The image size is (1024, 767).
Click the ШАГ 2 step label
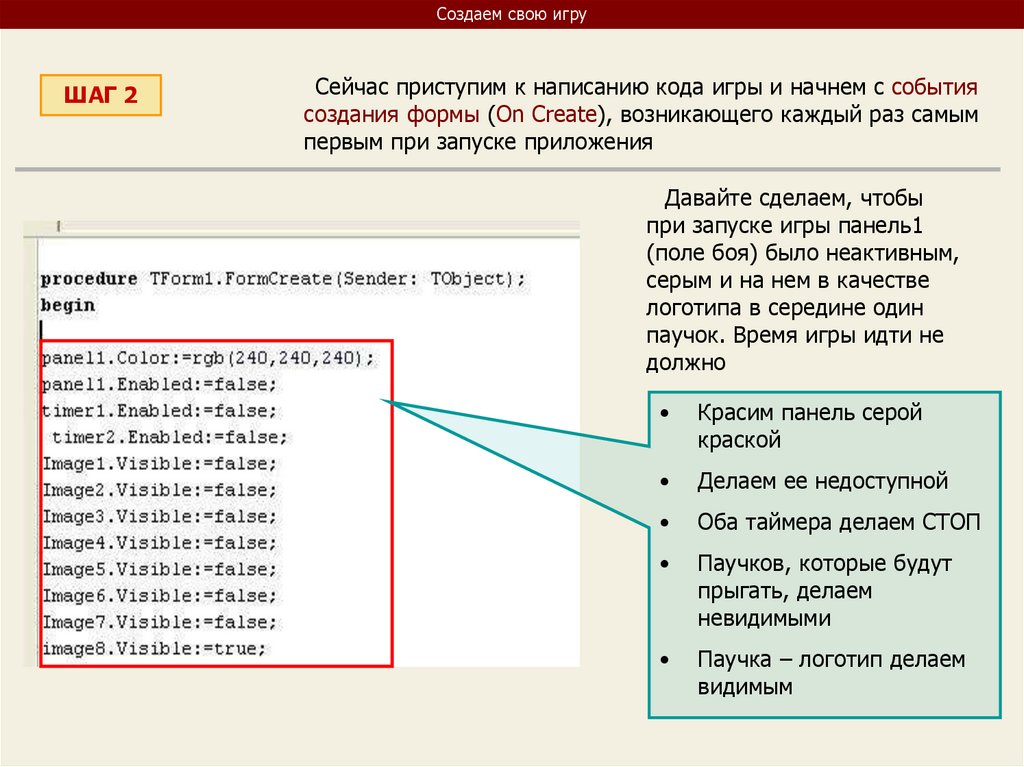(101, 95)
